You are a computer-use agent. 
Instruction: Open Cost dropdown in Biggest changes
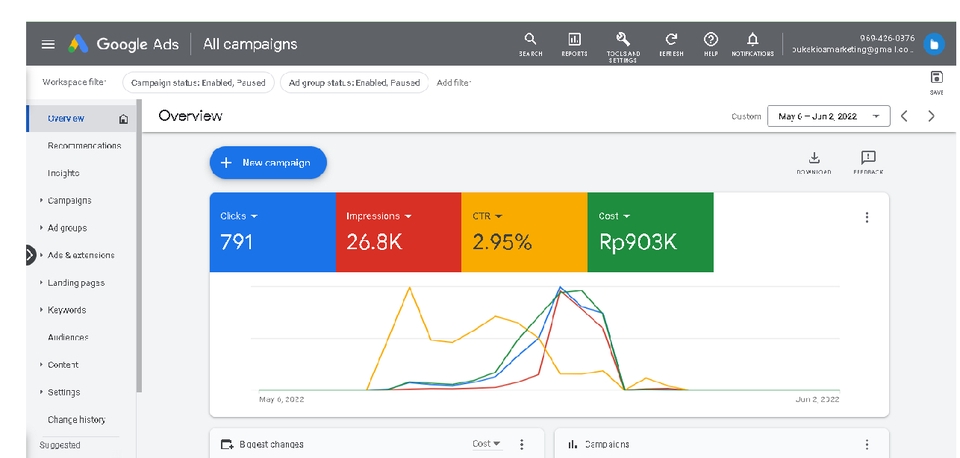tap(487, 444)
